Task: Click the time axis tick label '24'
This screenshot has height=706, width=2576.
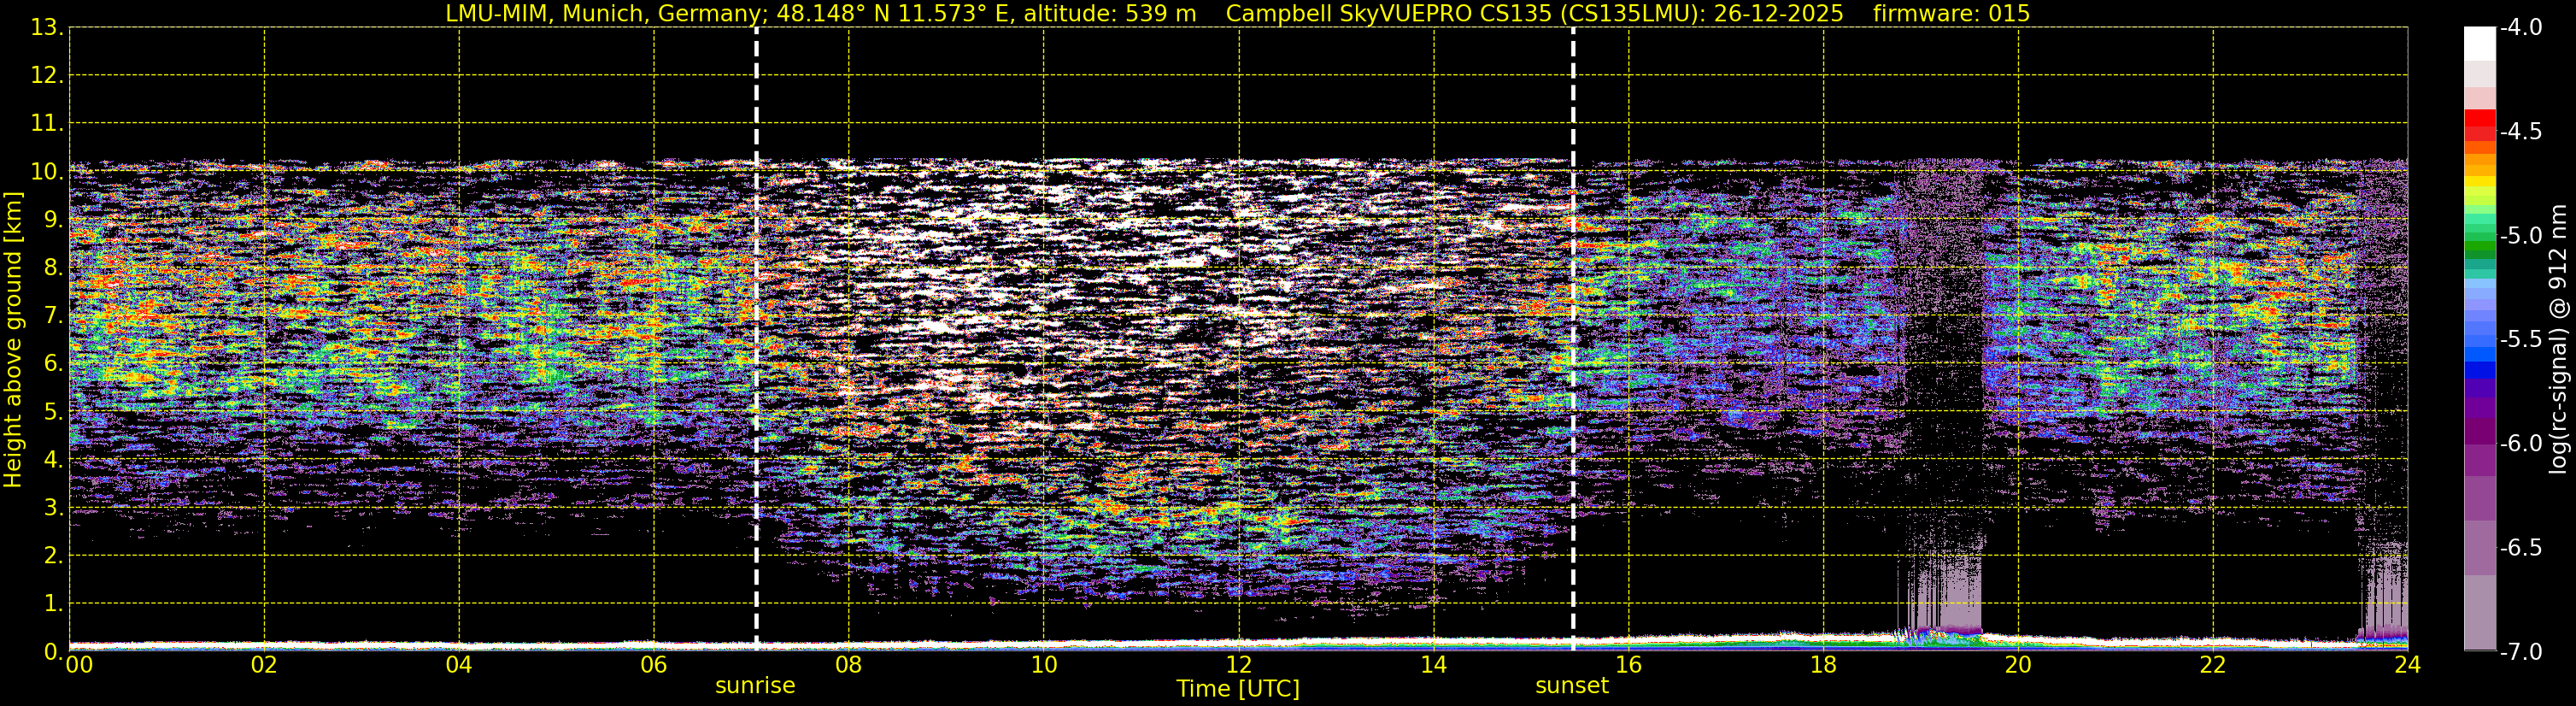Action: click(2407, 665)
